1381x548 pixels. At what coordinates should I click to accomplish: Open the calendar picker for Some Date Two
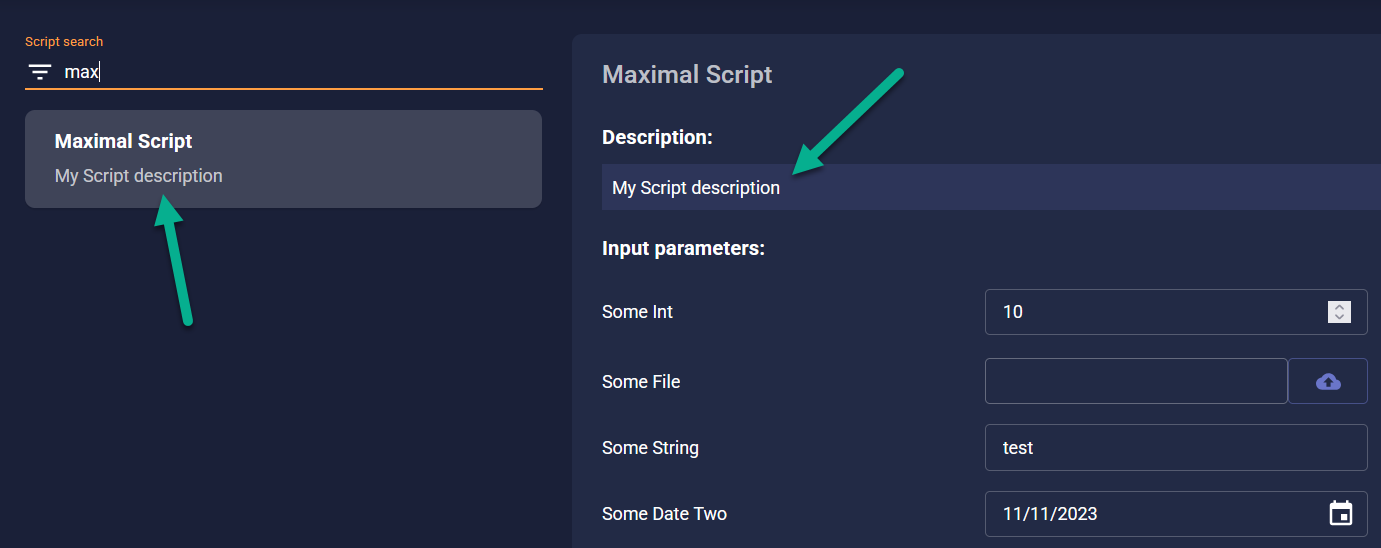pos(1340,514)
